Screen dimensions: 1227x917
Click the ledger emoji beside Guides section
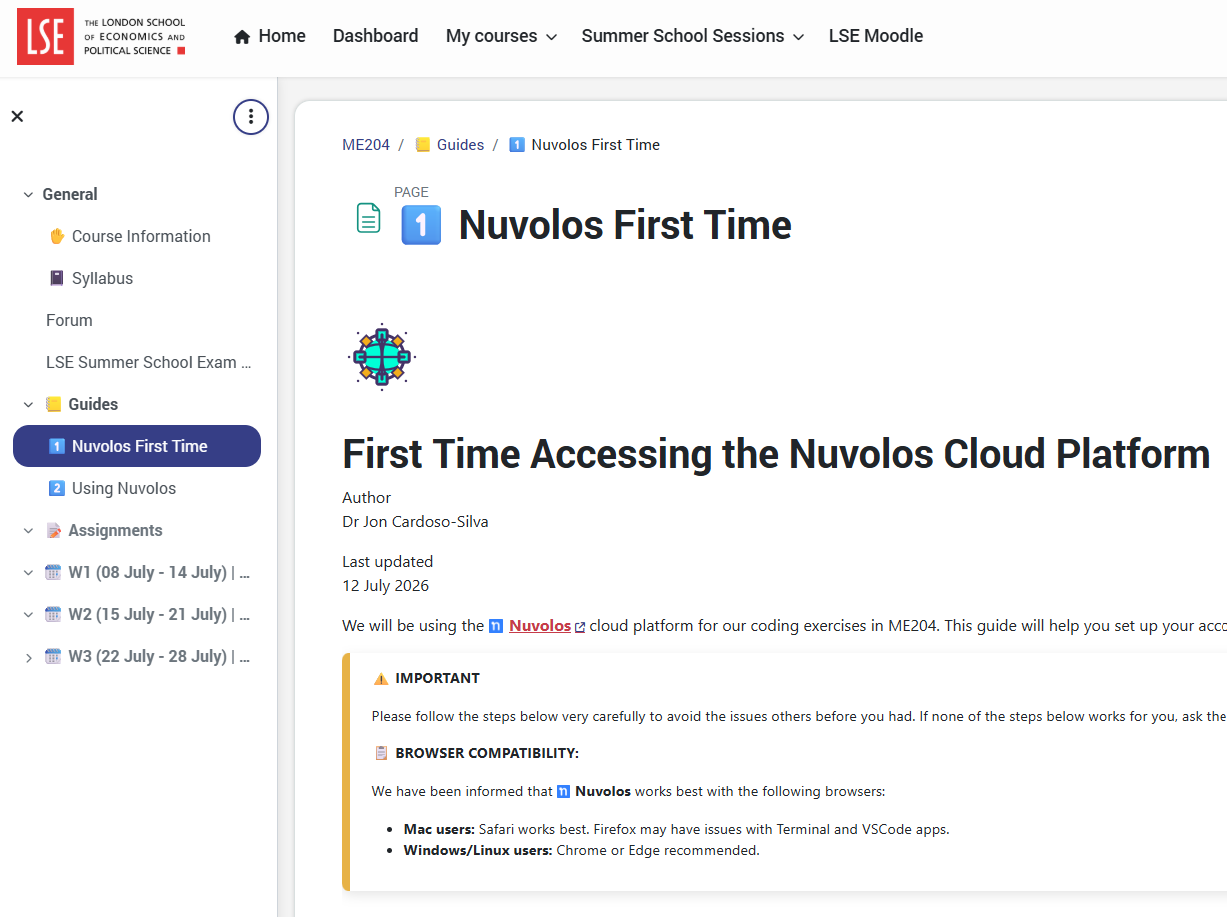pos(54,404)
